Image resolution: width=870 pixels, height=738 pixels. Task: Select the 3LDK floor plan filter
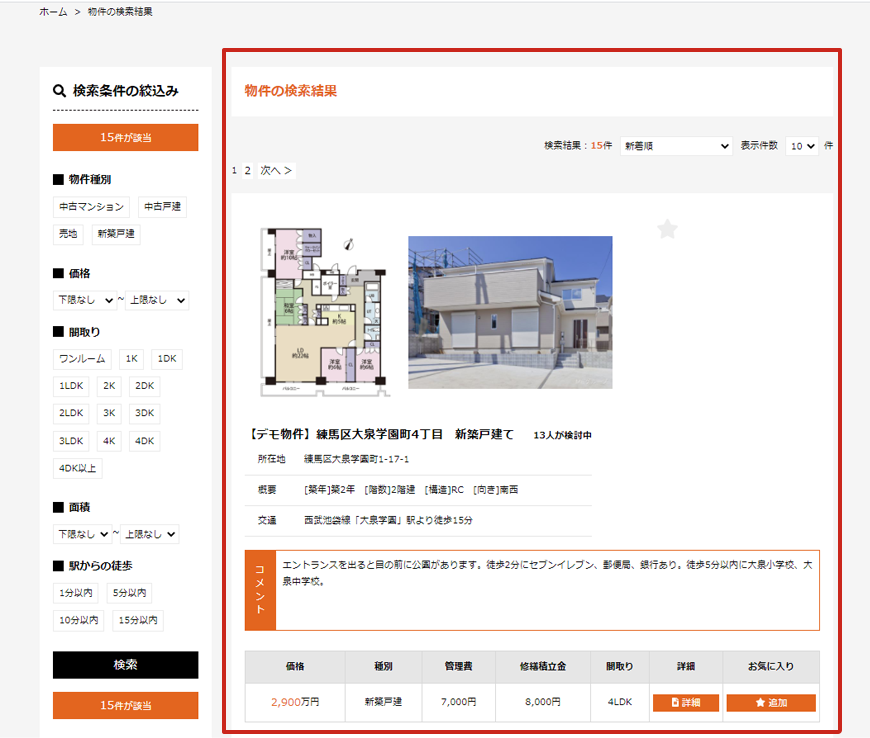tap(71, 441)
